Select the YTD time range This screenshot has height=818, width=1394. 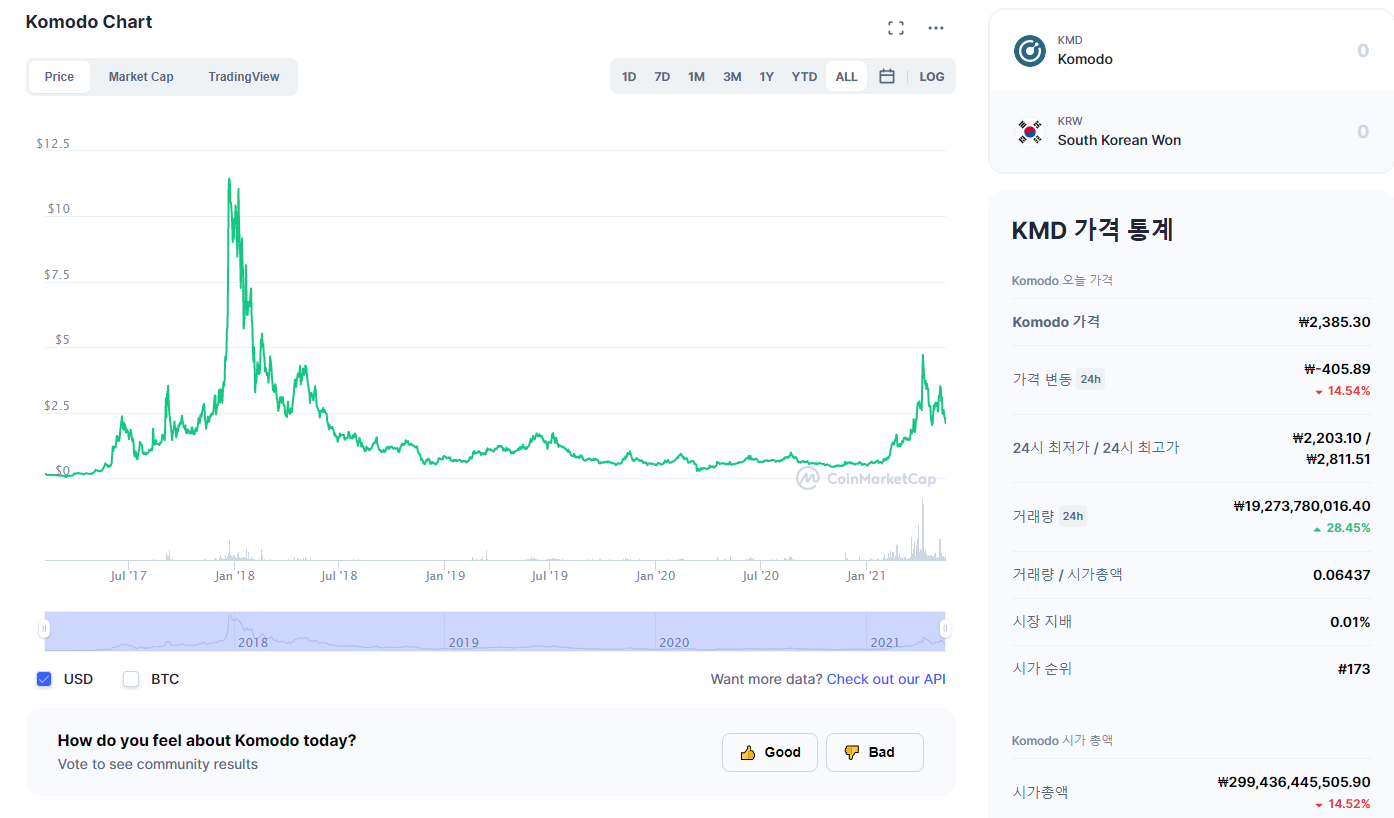[804, 77]
